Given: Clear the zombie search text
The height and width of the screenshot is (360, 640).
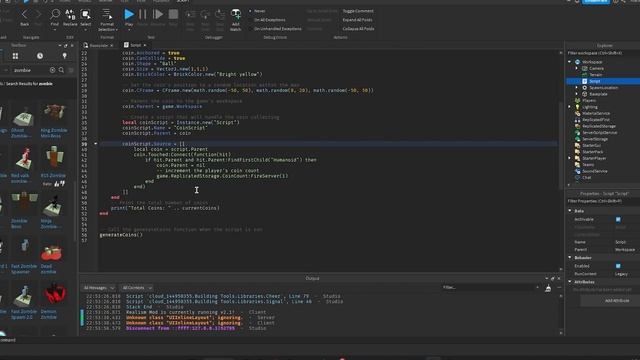Looking at the screenshot, I should pyautogui.click(x=52, y=70).
